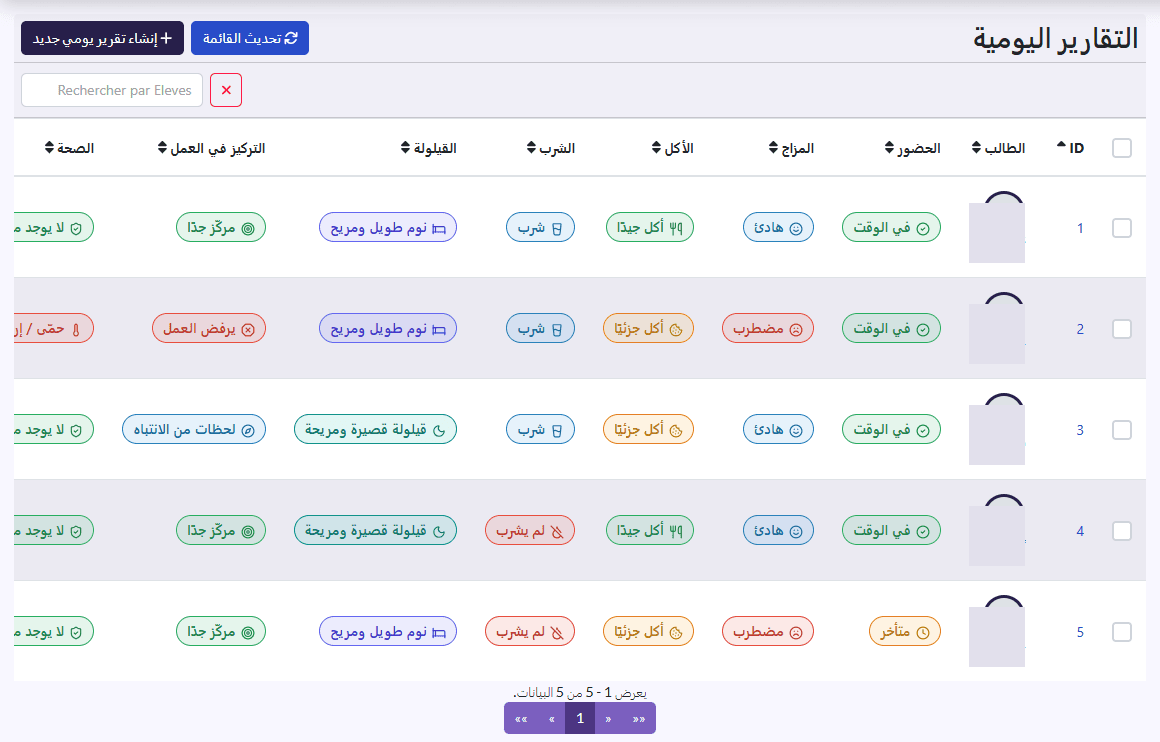Check the checkbox for row ID 1

point(1122,228)
